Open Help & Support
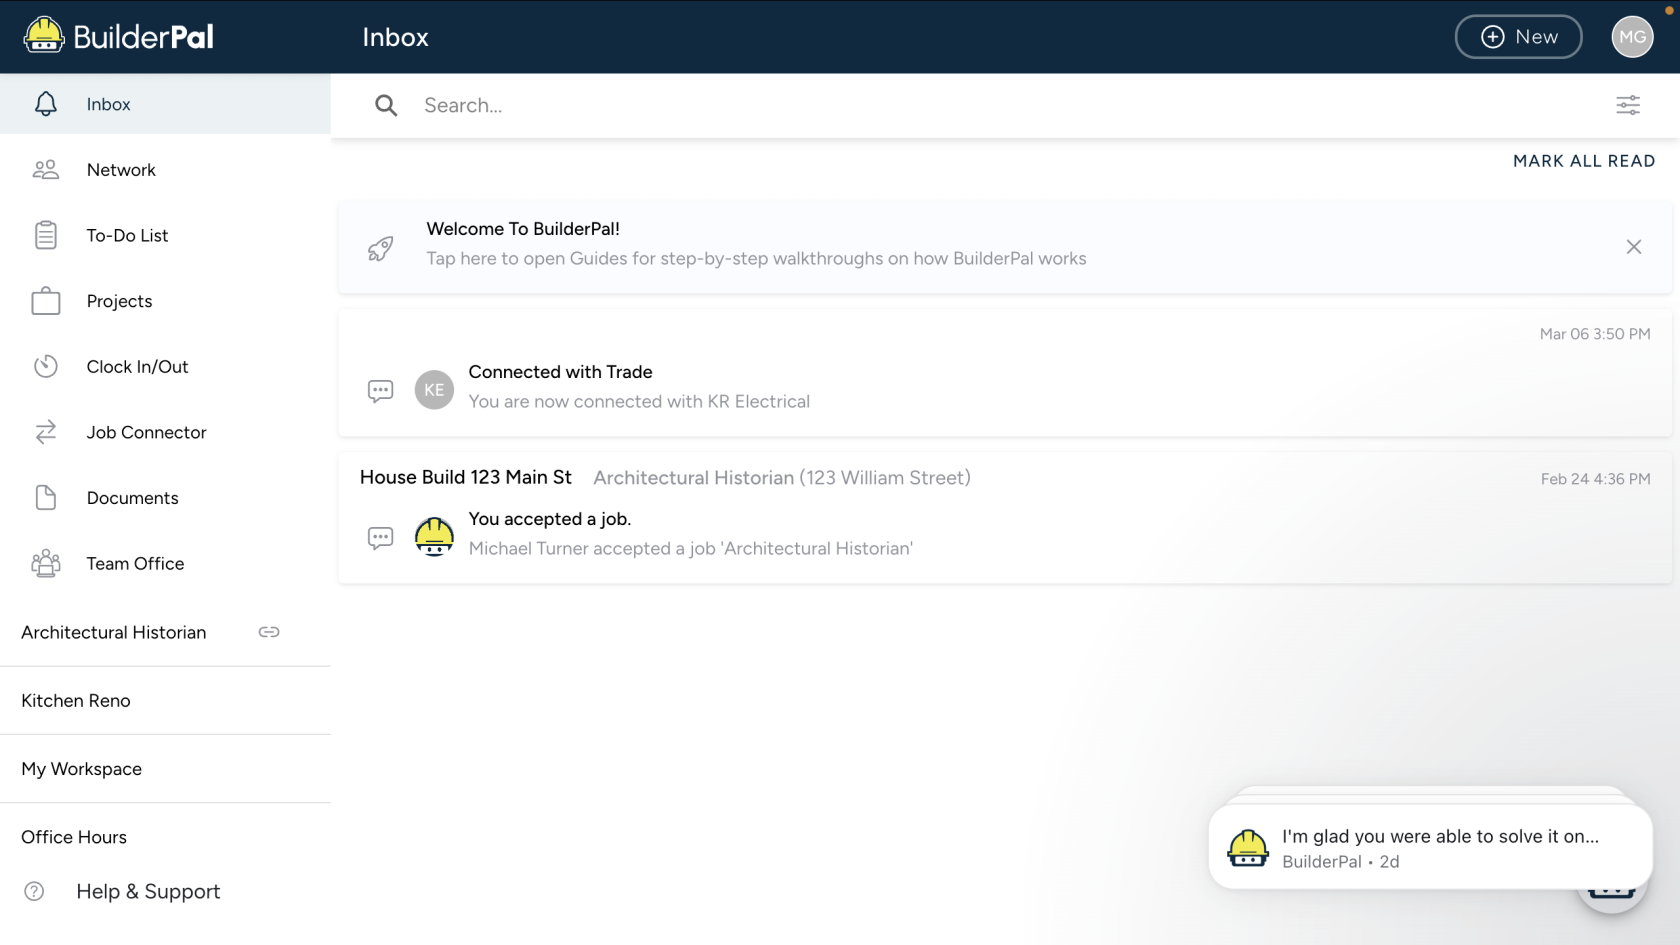 148,891
